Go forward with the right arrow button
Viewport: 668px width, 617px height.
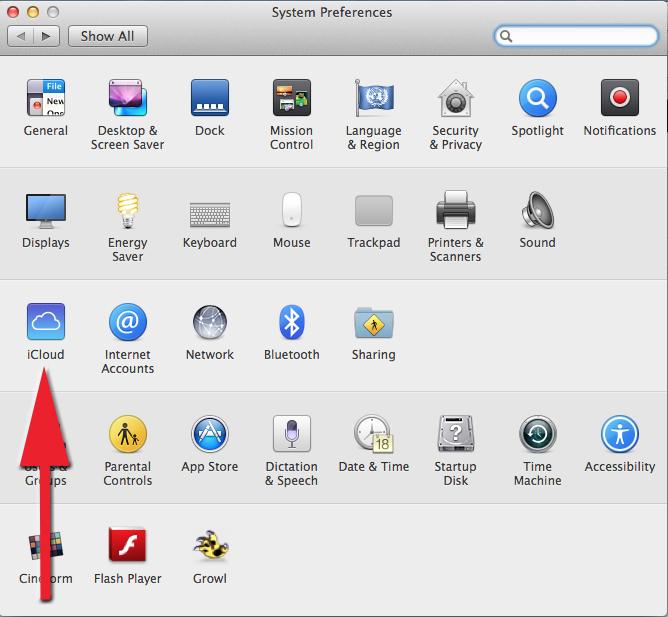coord(46,36)
